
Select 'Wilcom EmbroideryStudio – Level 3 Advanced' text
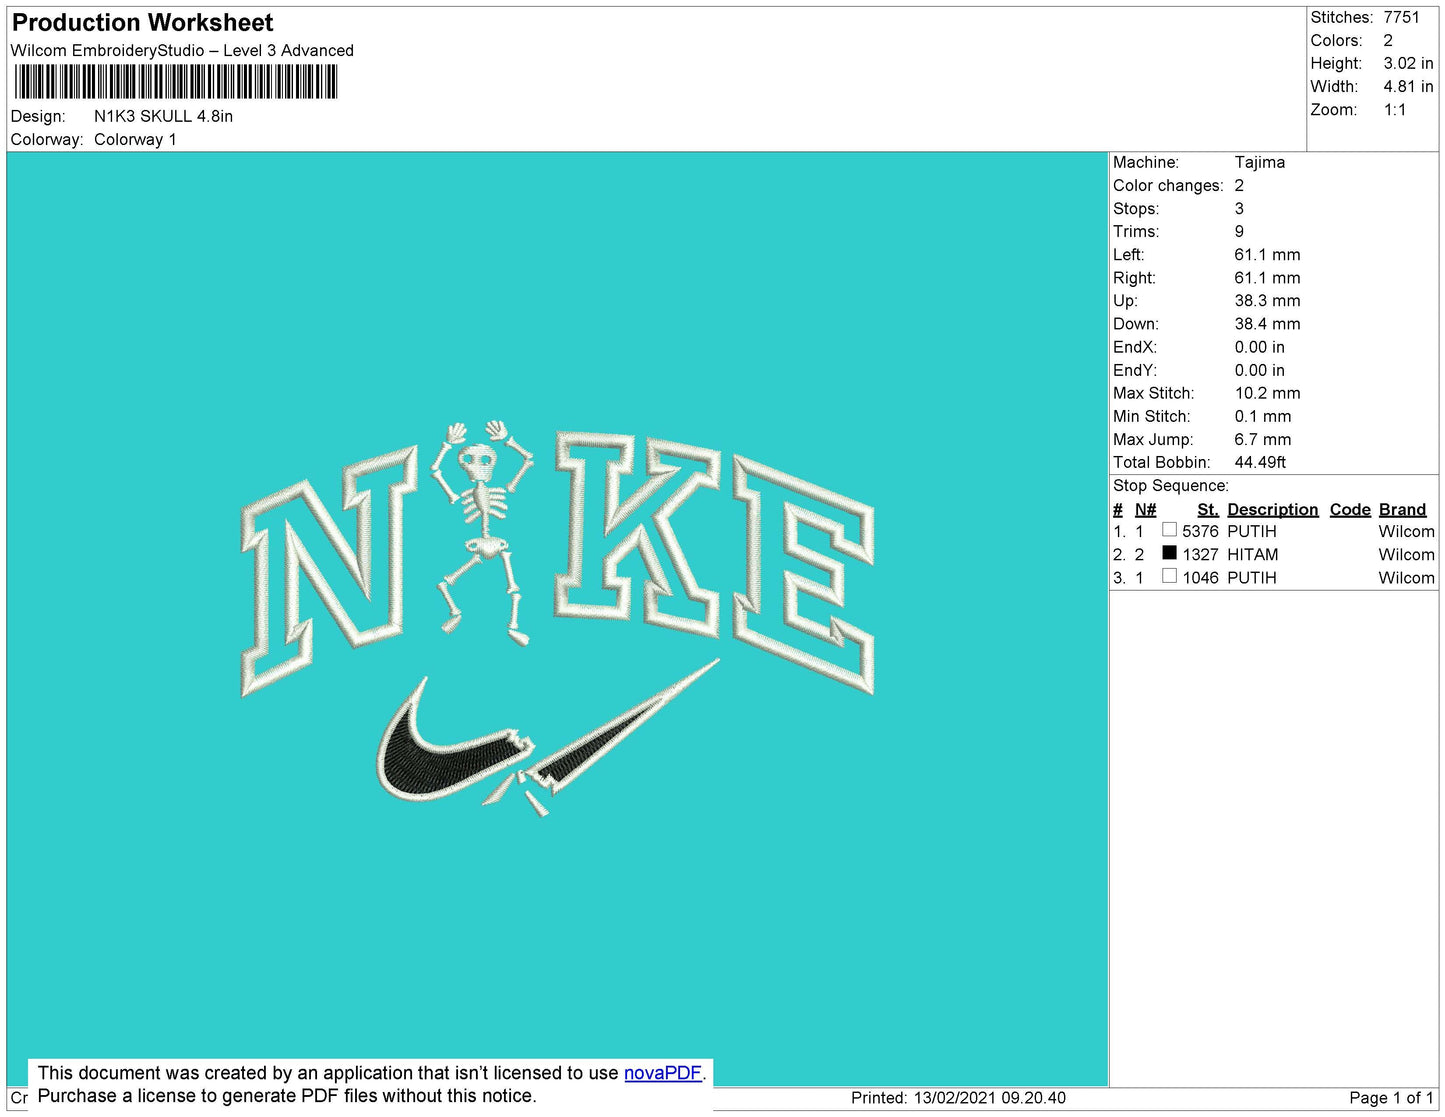[x=182, y=50]
